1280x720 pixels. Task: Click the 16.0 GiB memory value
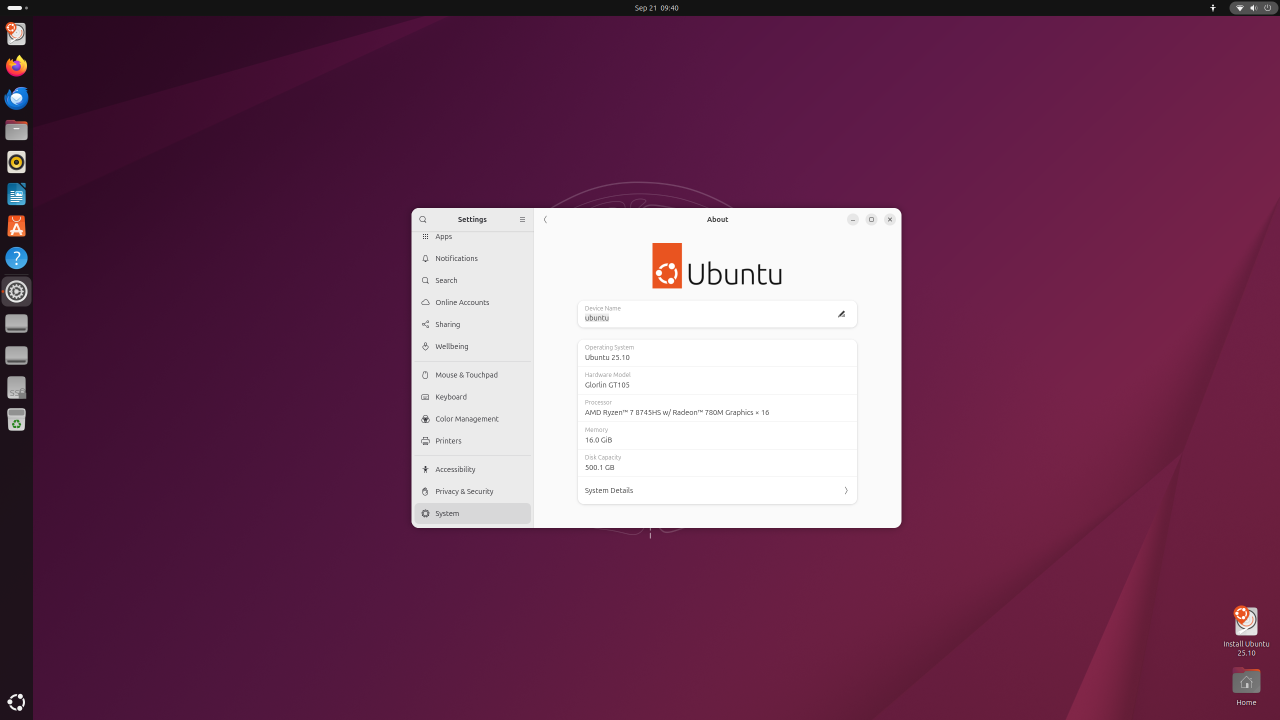598,440
